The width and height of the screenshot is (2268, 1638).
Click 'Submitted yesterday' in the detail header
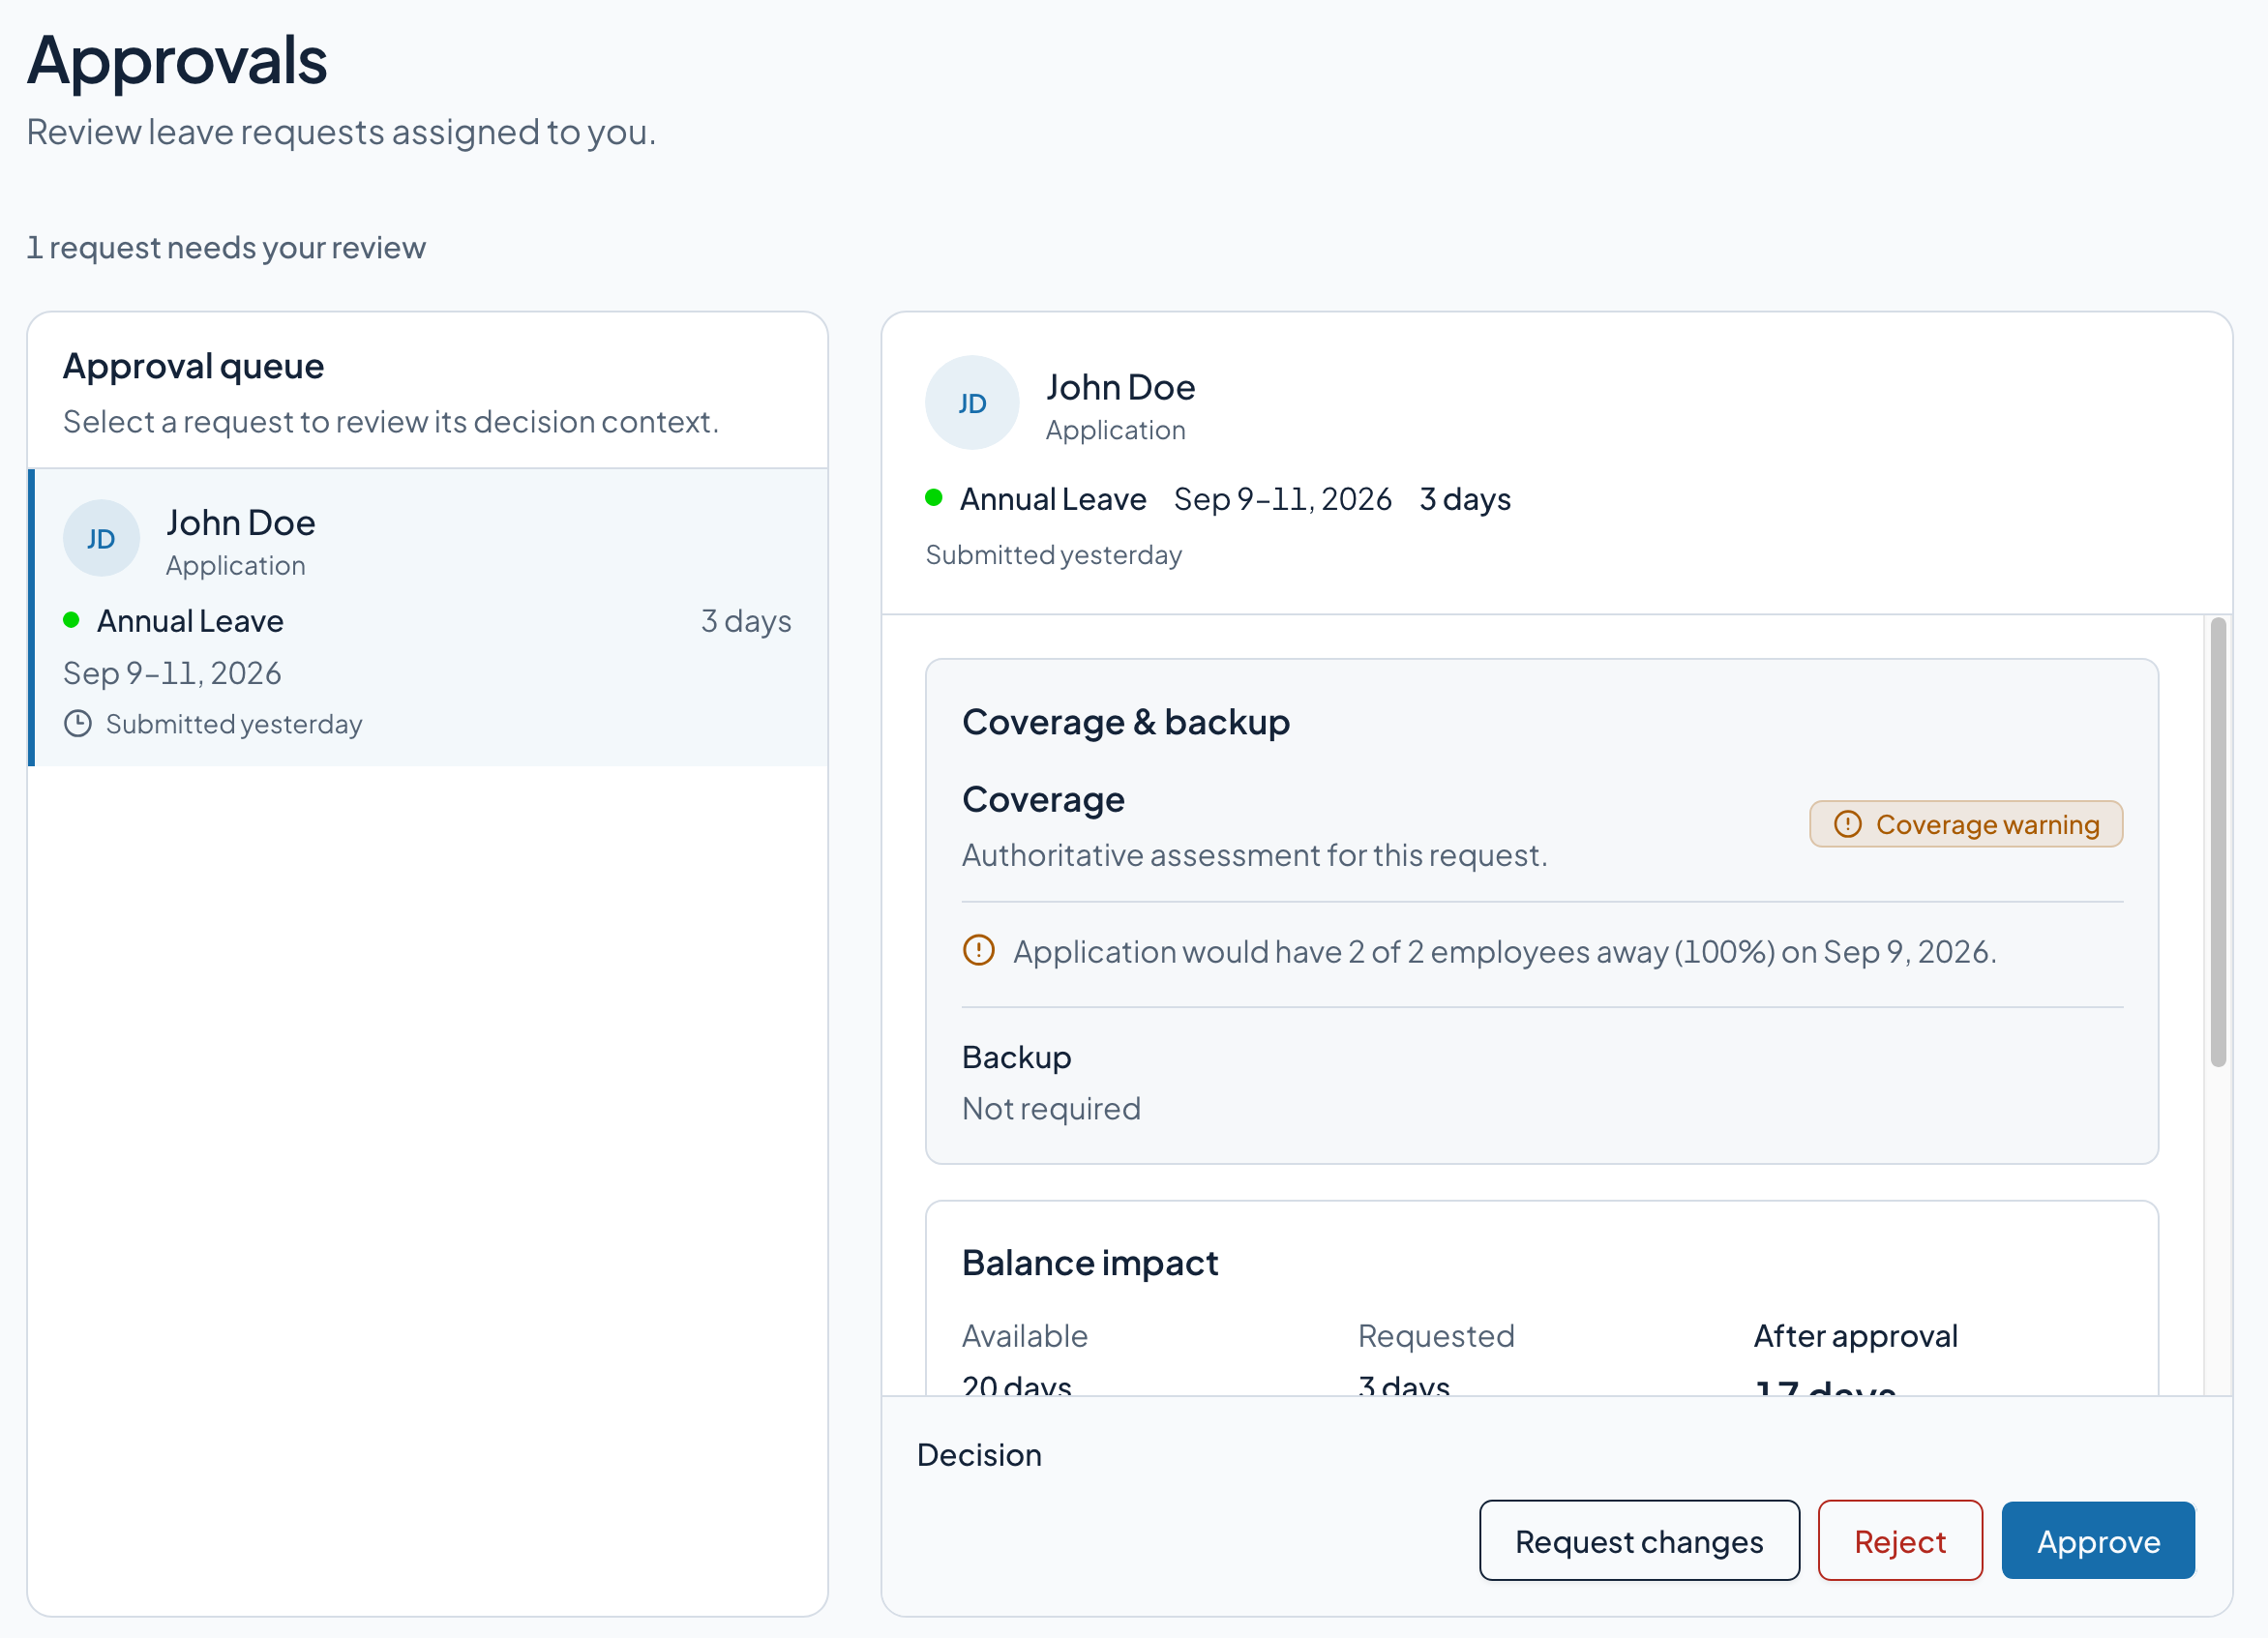1053,555
